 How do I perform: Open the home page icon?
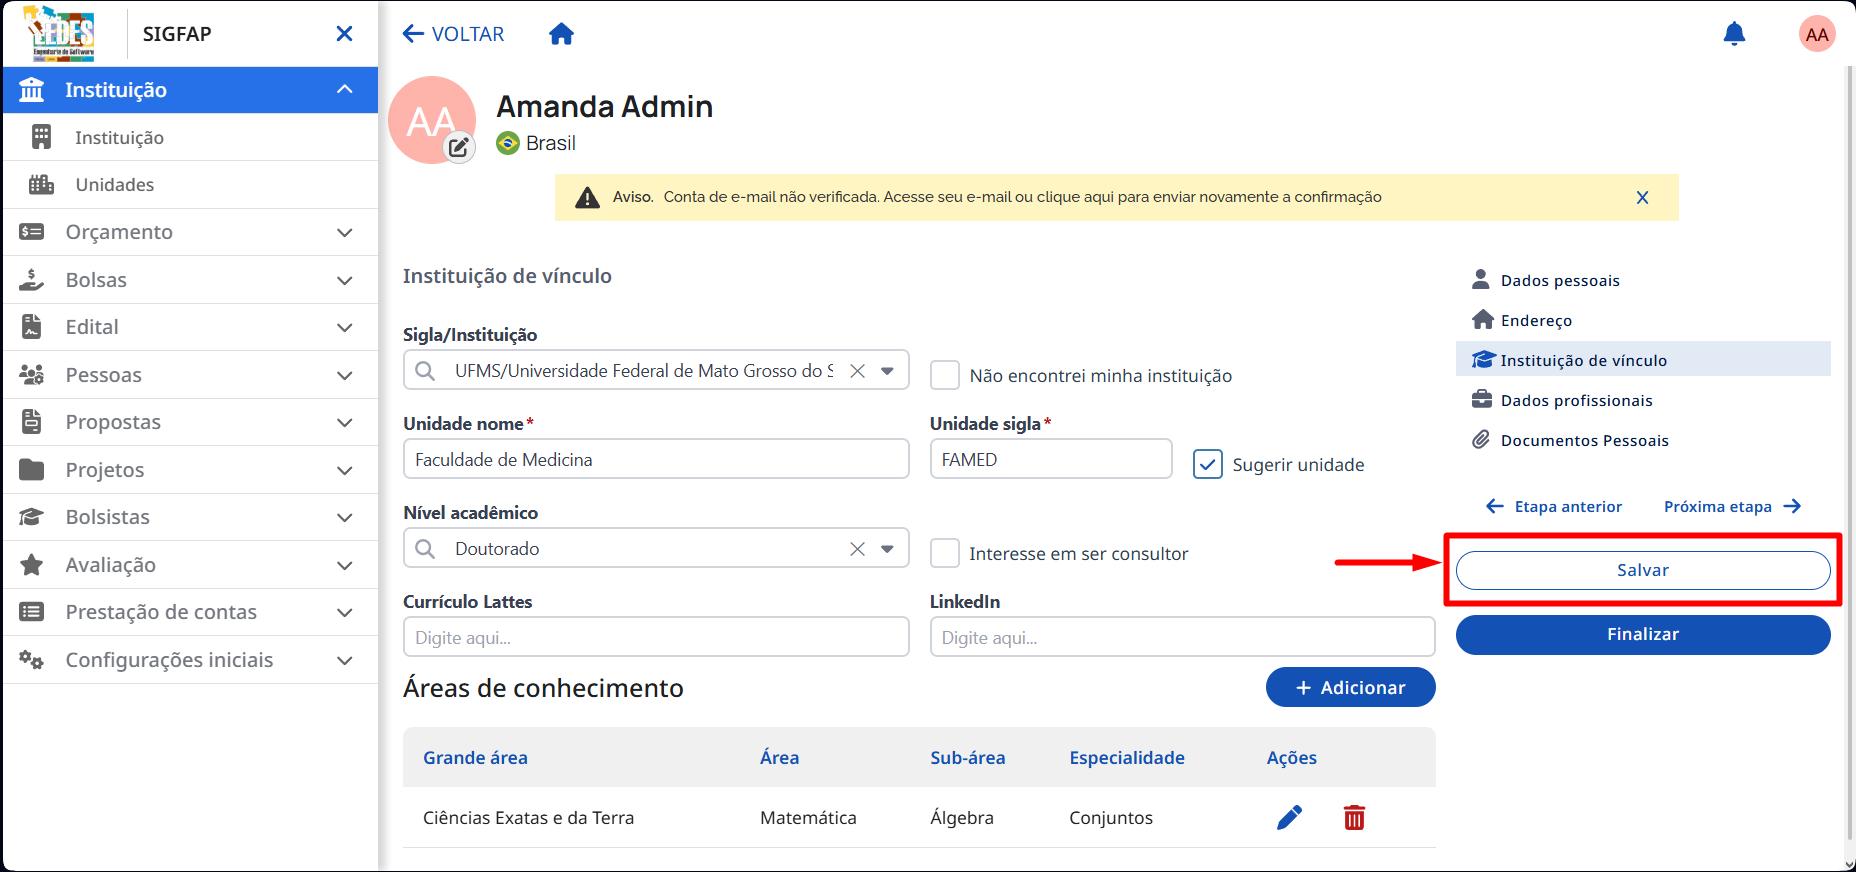tap(562, 34)
